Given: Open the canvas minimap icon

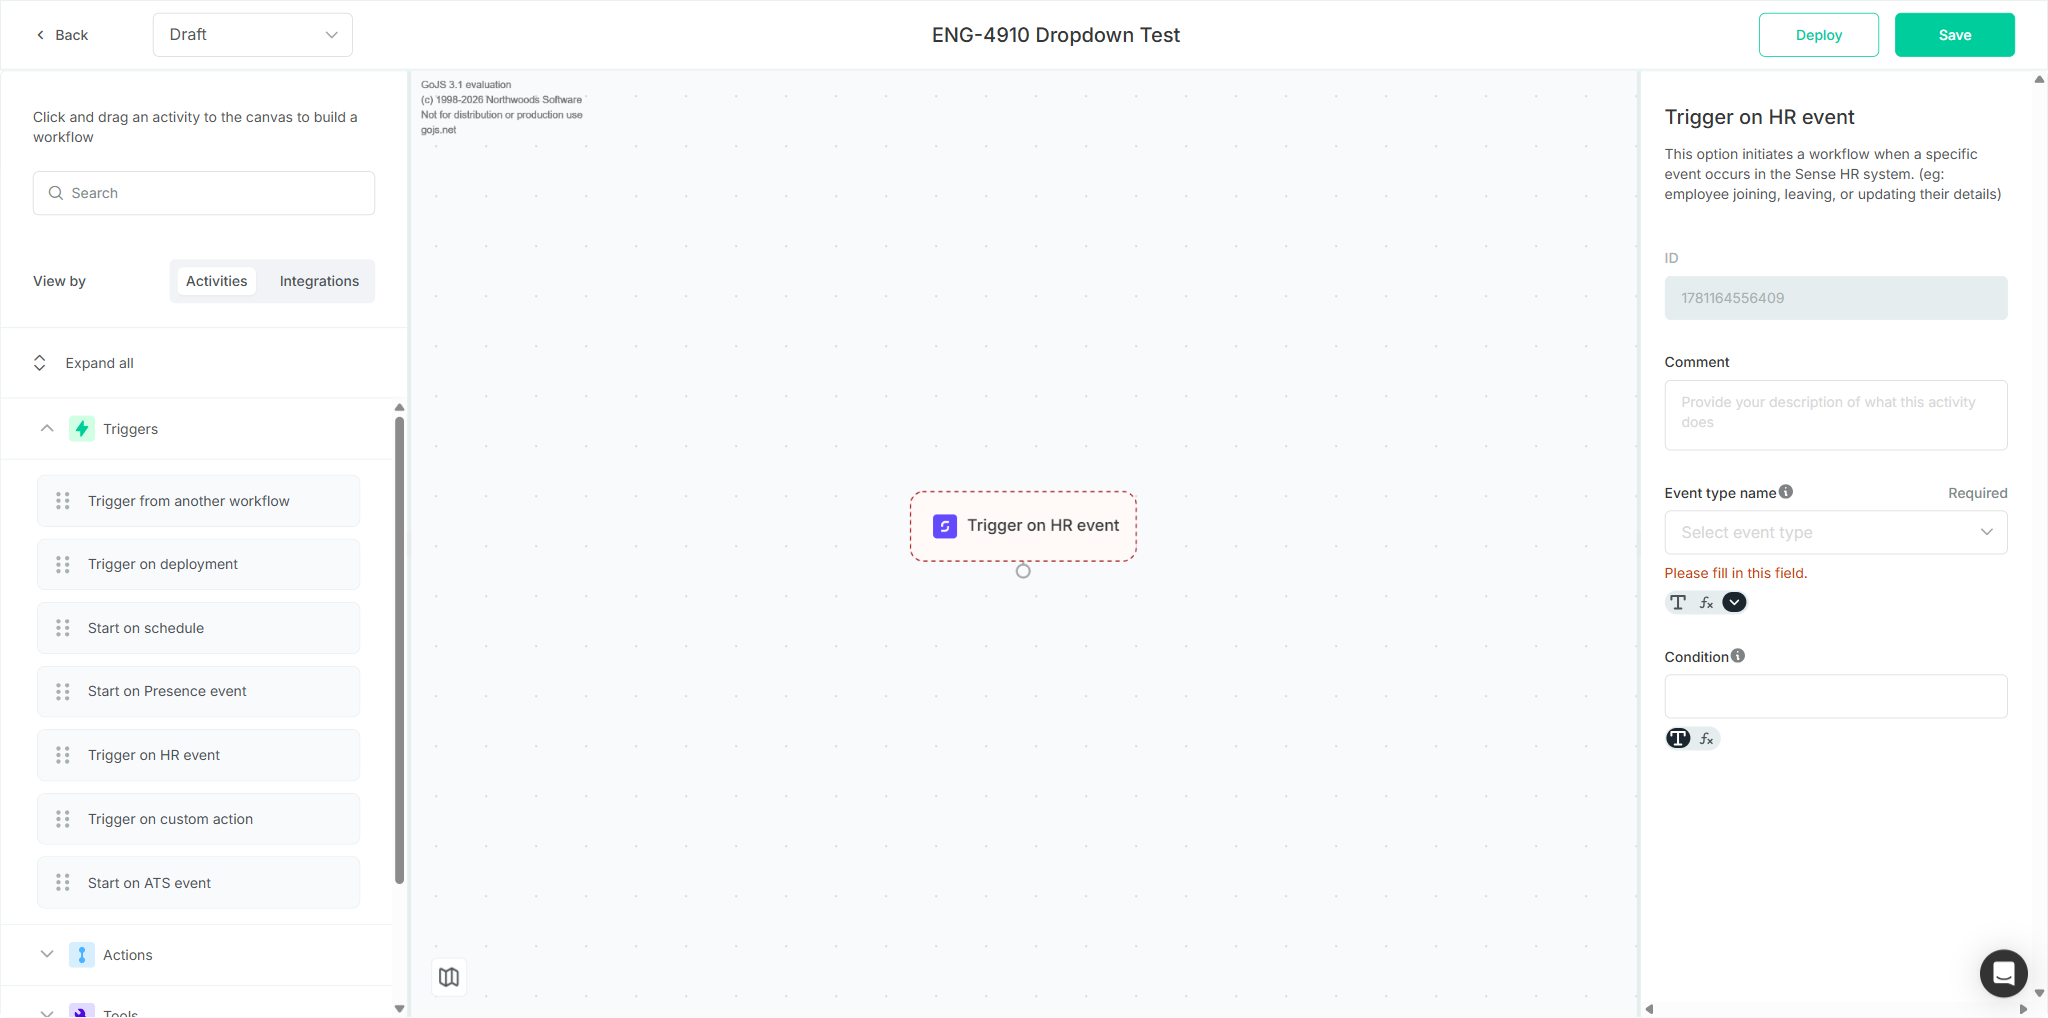Looking at the screenshot, I should tap(449, 977).
